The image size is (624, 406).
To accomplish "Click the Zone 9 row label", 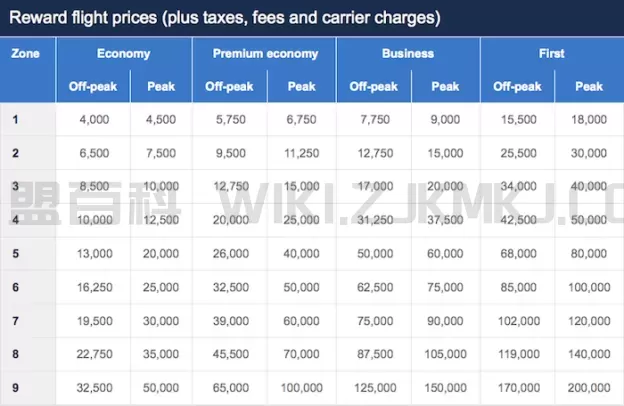I will click(x=15, y=389).
